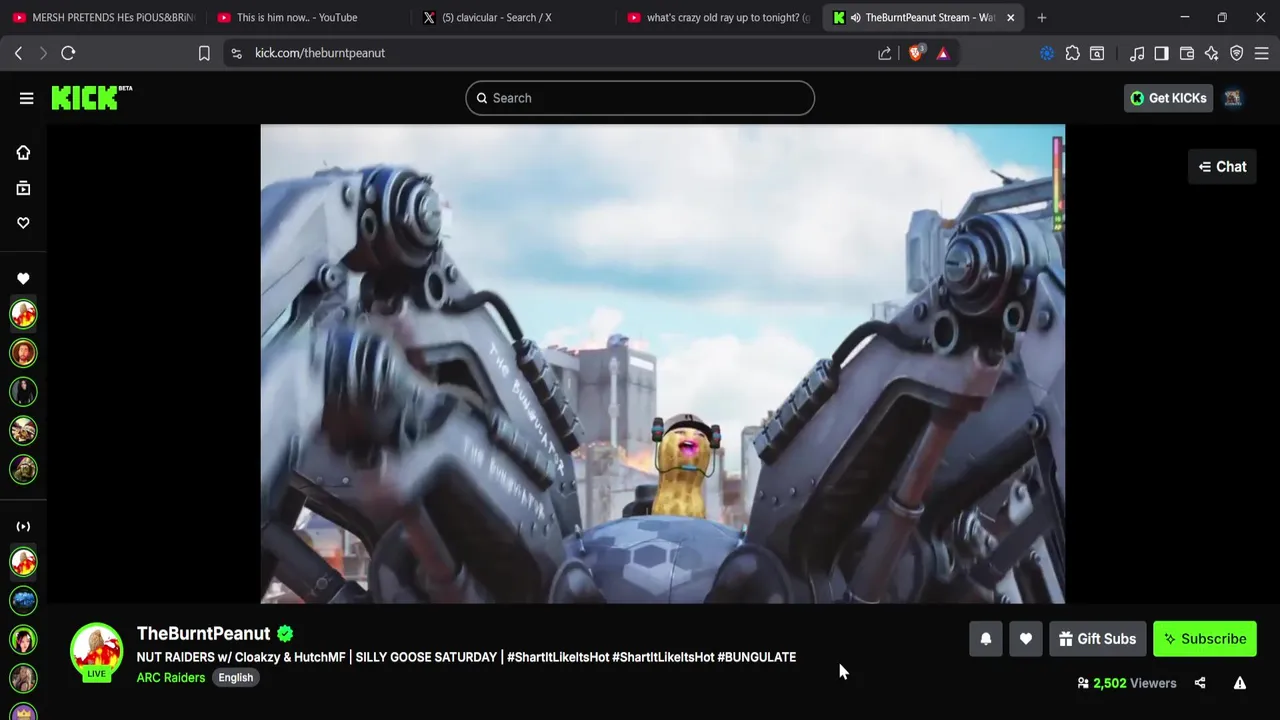The image size is (1280, 720).
Task: Open the Brave Rewards triangle icon
Action: (x=943, y=53)
